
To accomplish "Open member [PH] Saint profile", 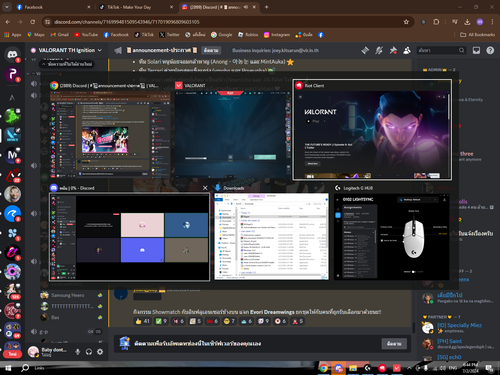I will (457, 344).
